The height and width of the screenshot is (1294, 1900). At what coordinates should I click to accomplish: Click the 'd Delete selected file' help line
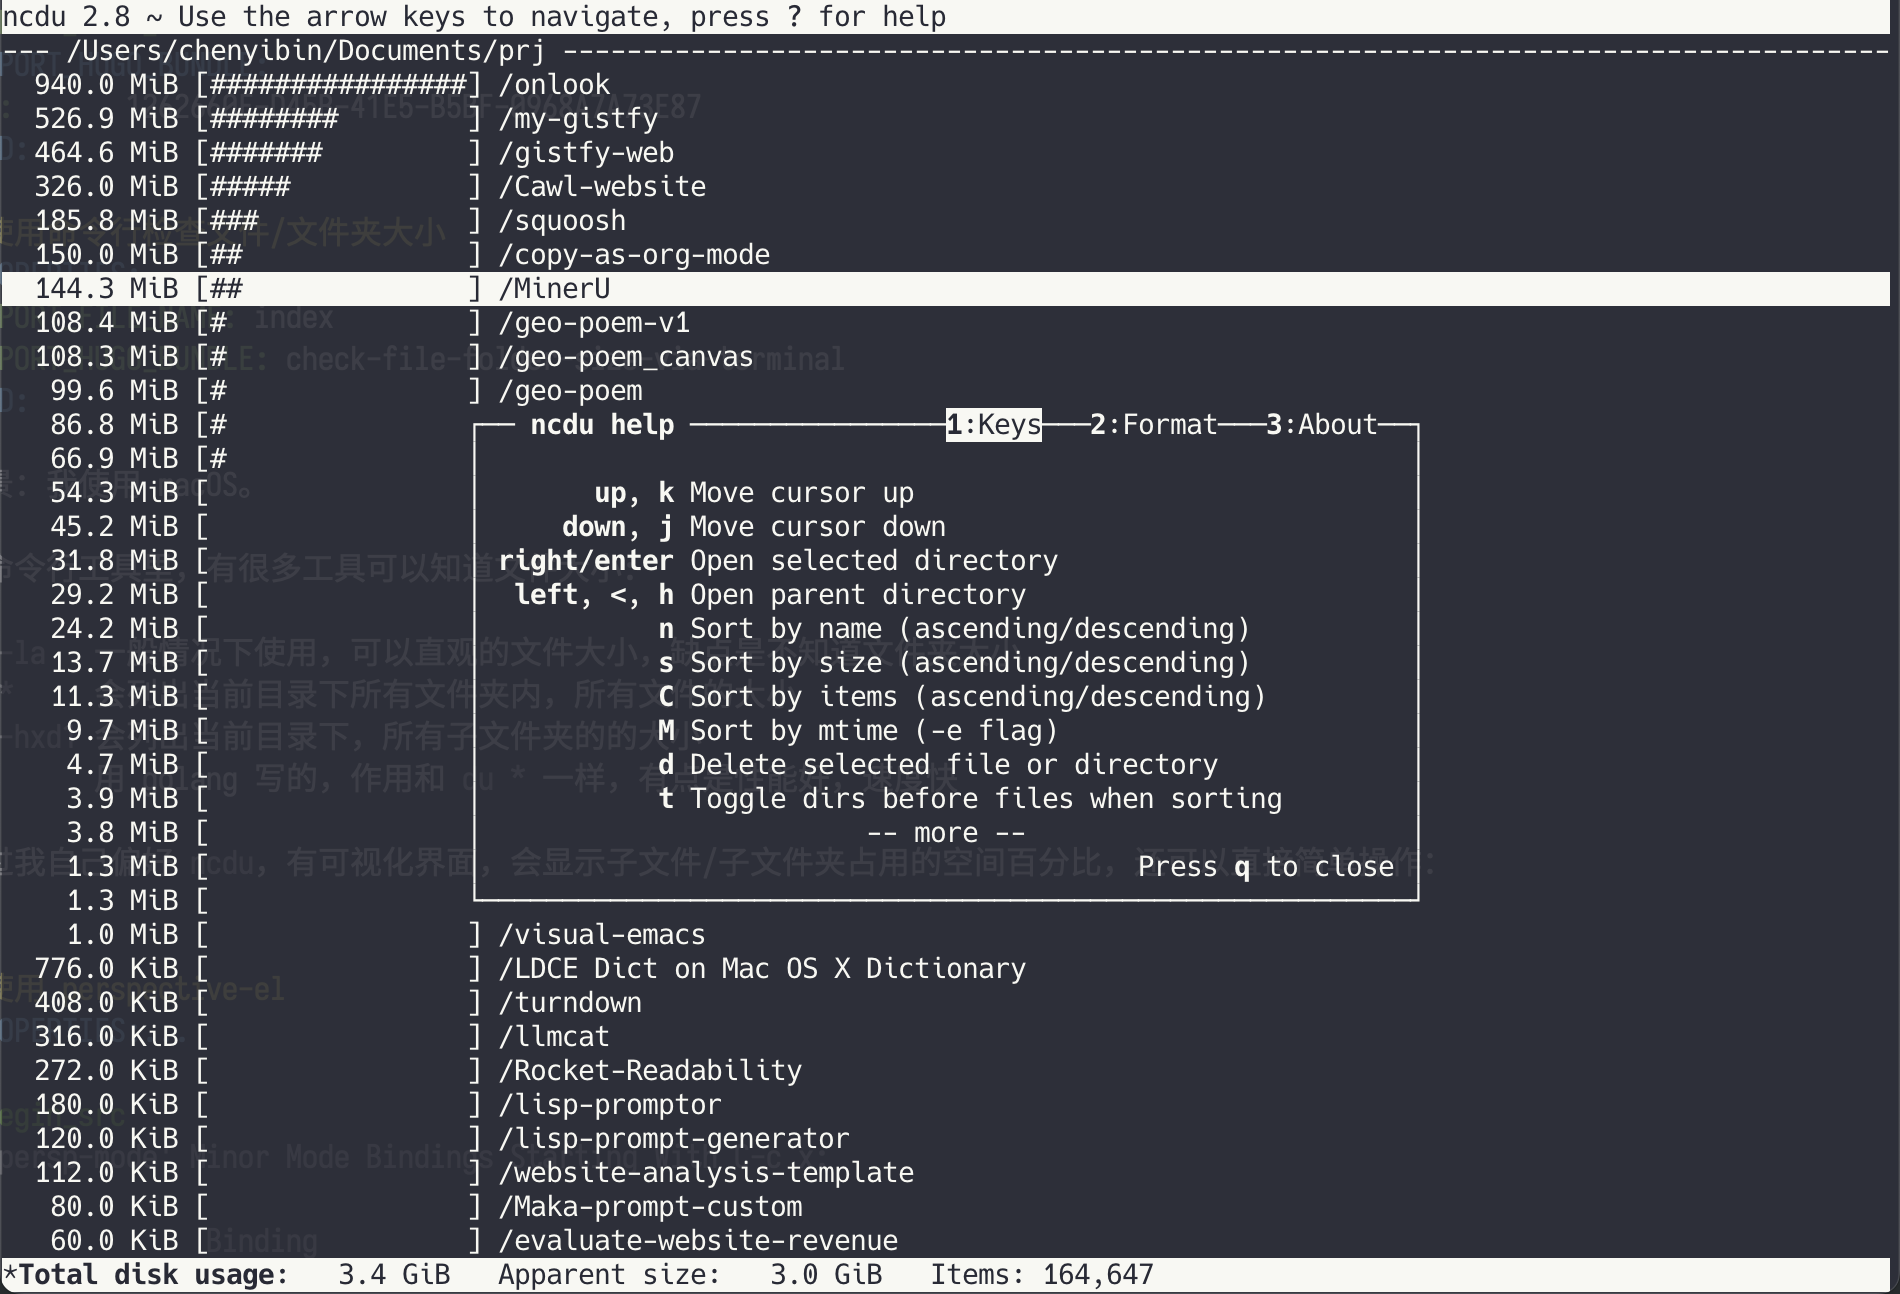click(x=938, y=765)
